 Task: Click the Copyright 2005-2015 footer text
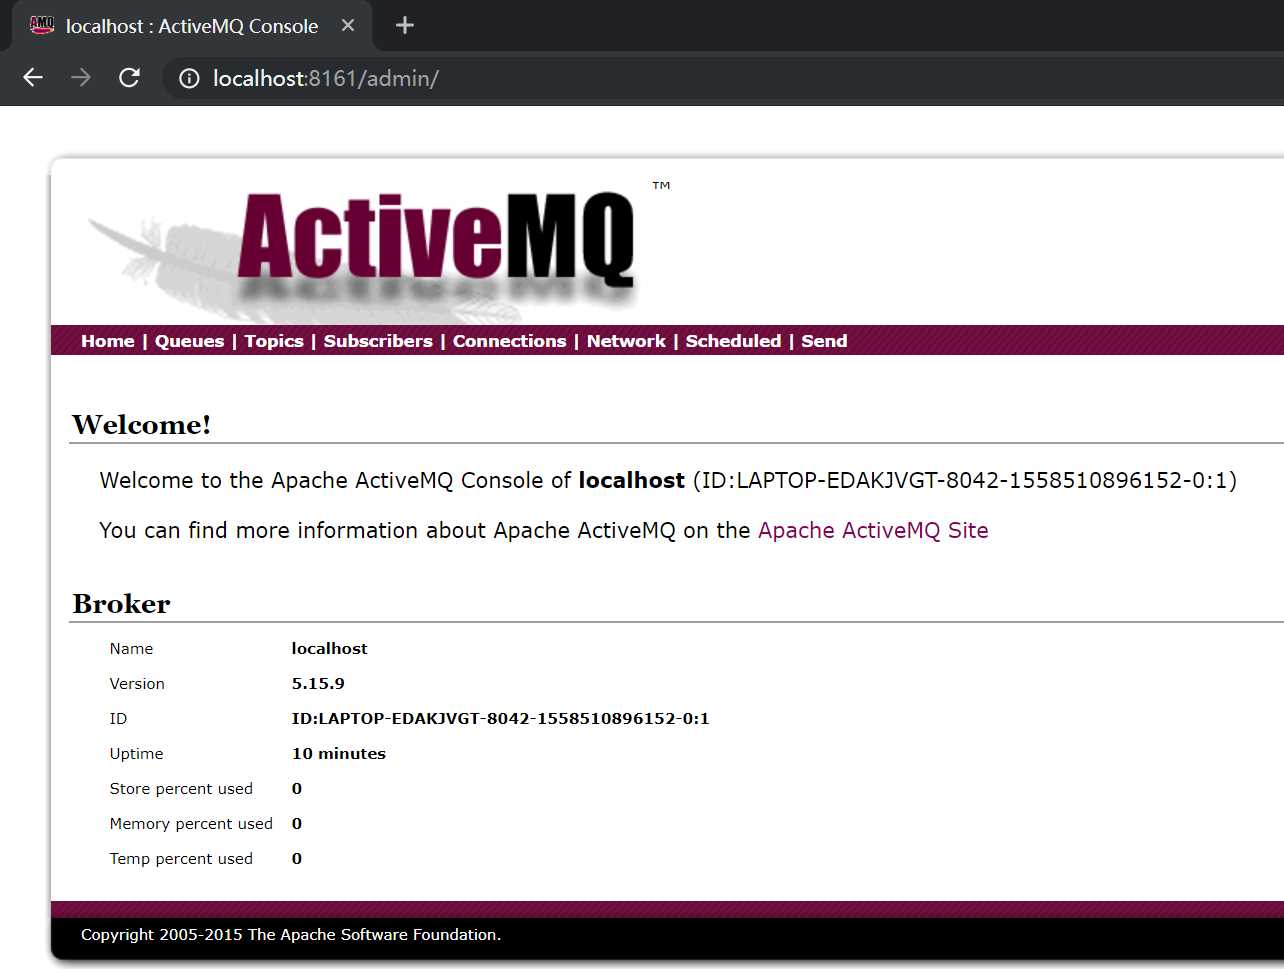tap(291, 935)
